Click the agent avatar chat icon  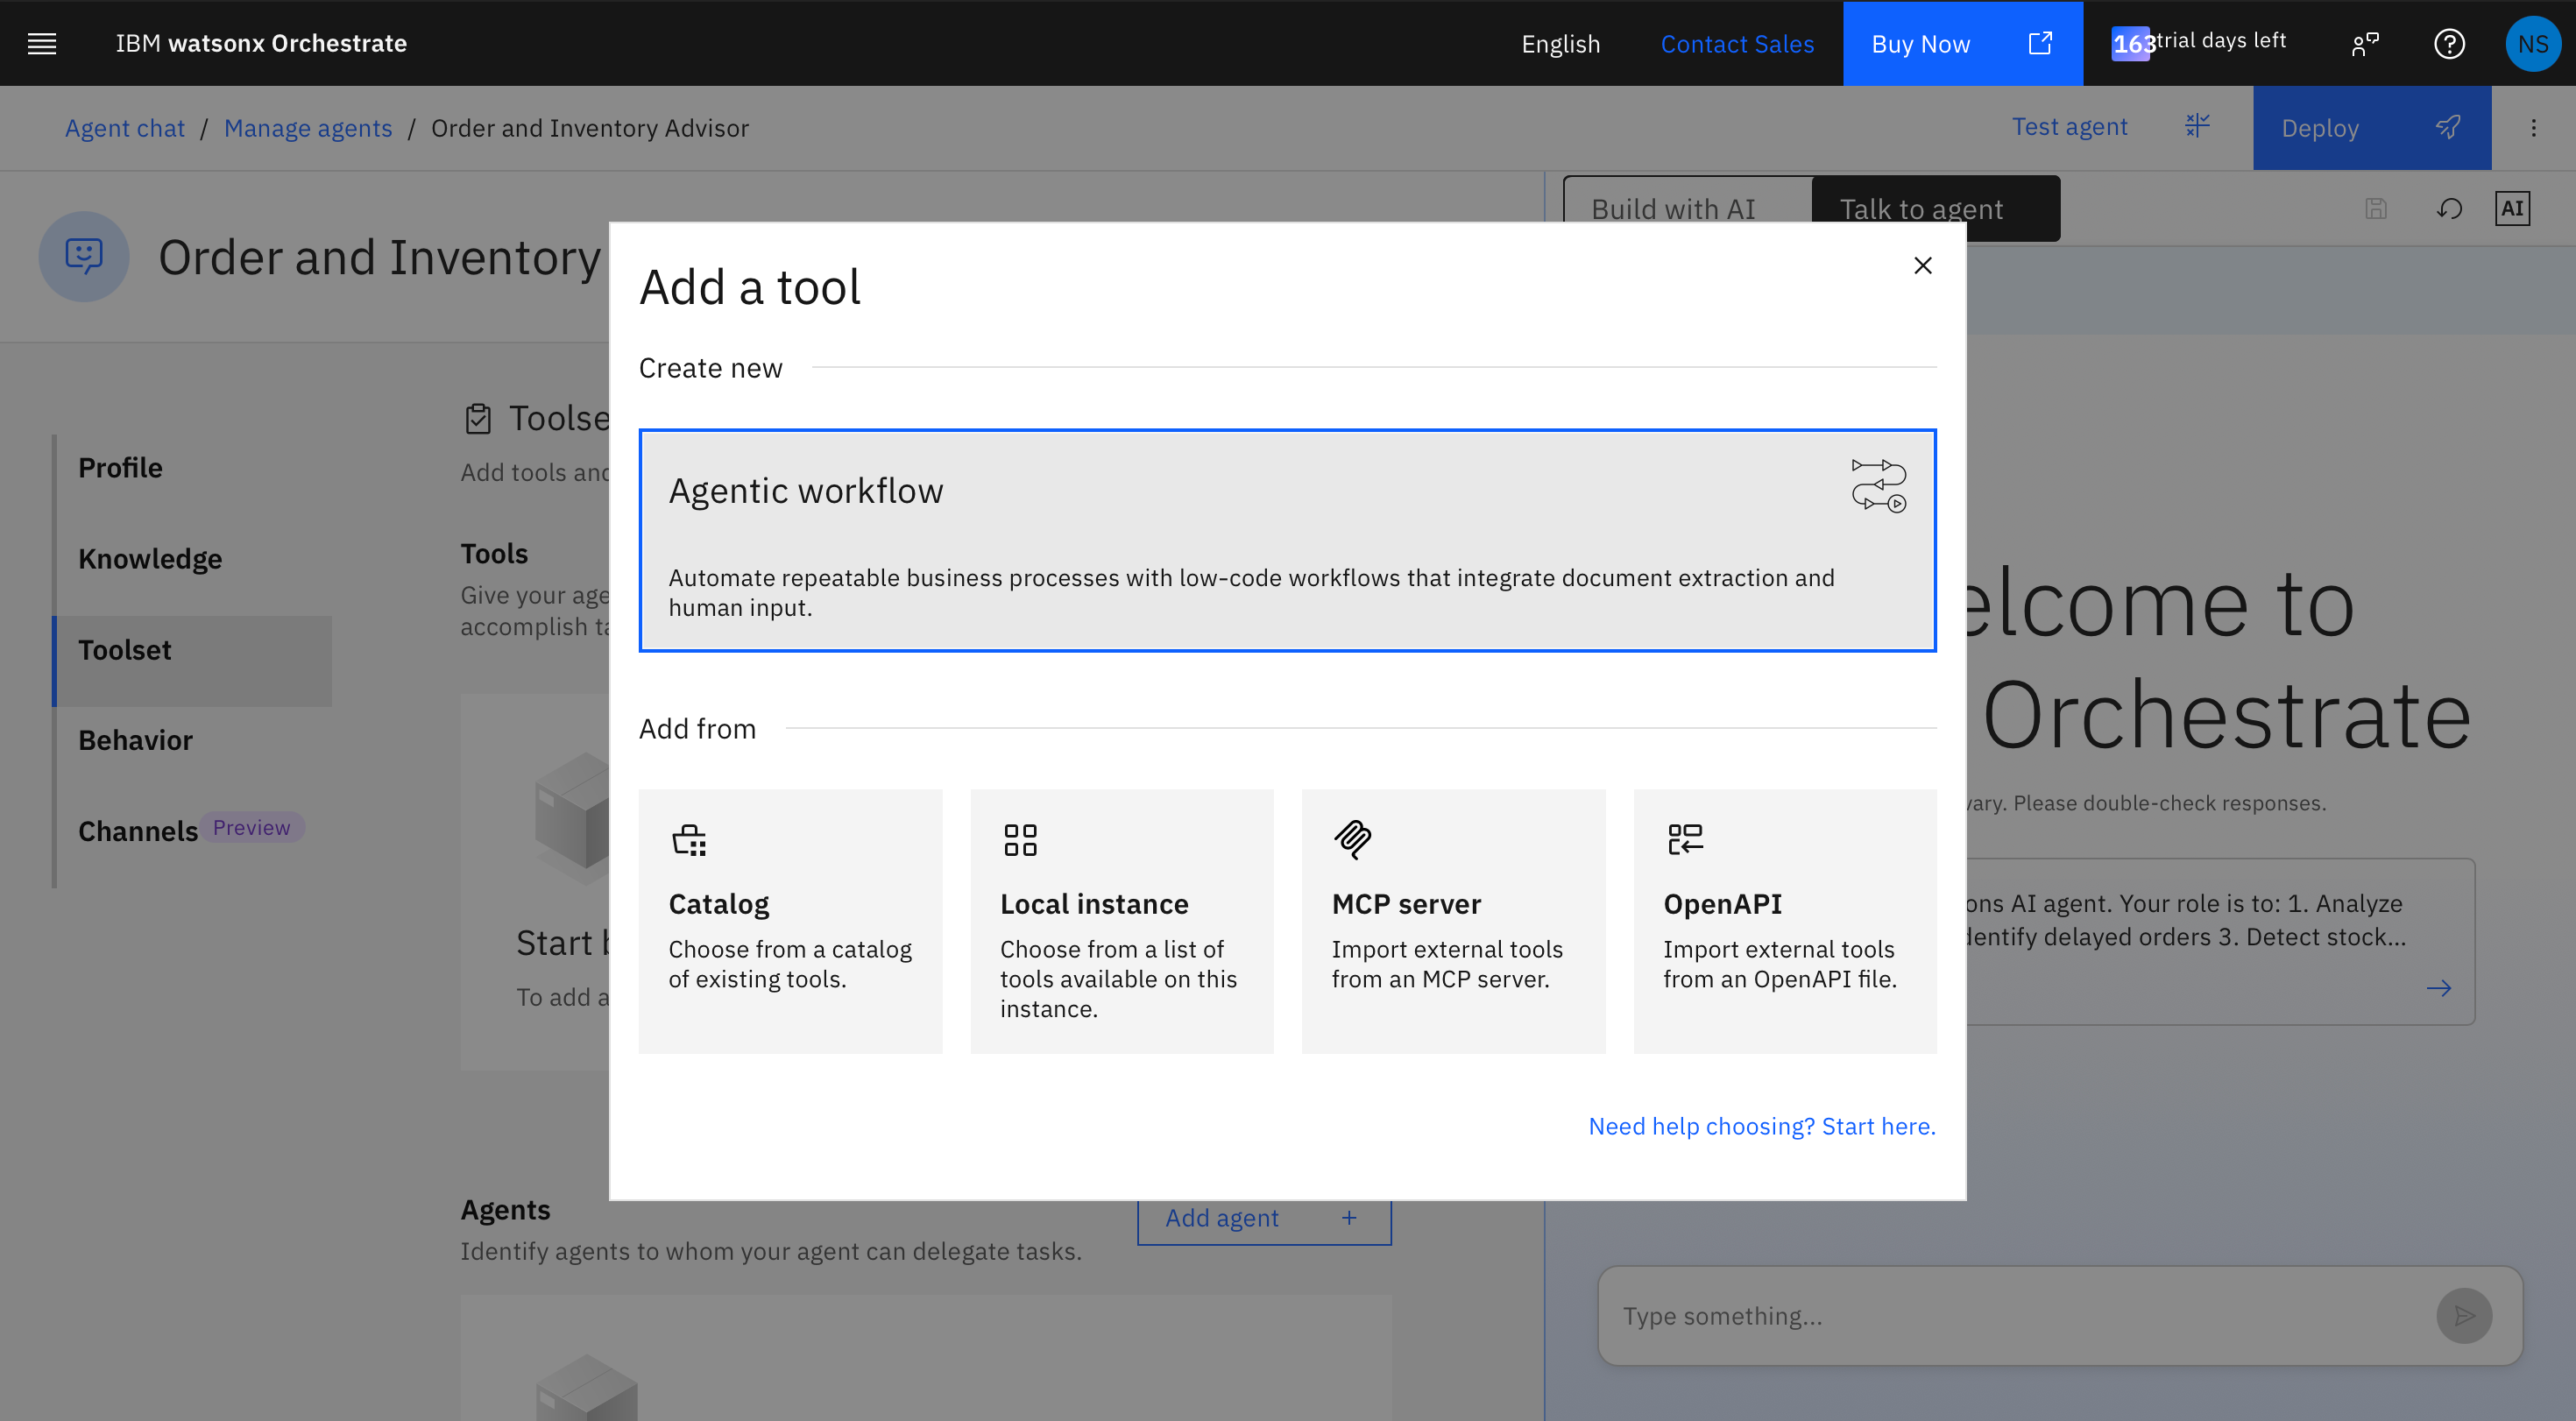click(x=84, y=256)
